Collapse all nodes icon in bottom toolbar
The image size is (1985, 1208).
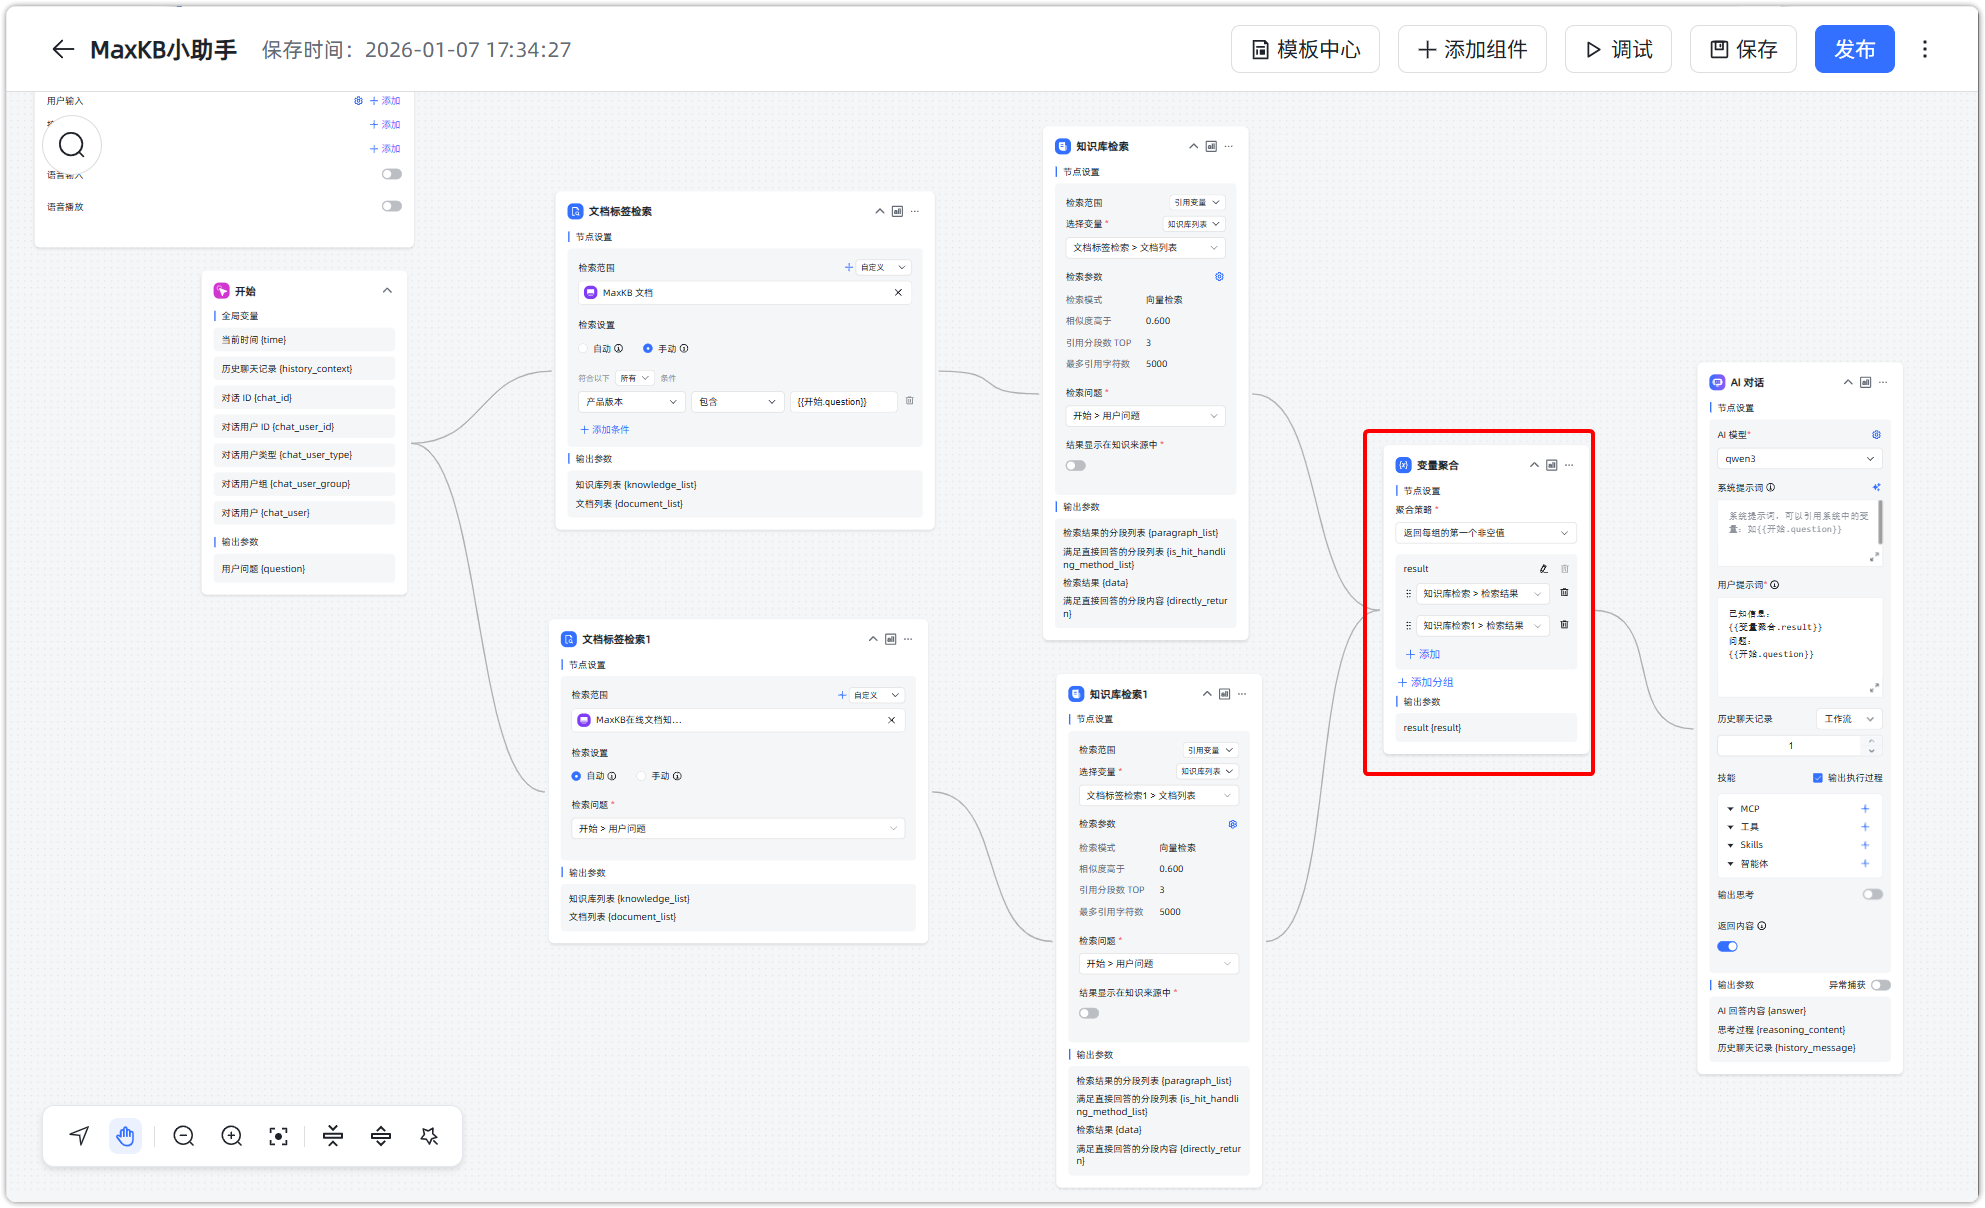click(333, 1136)
